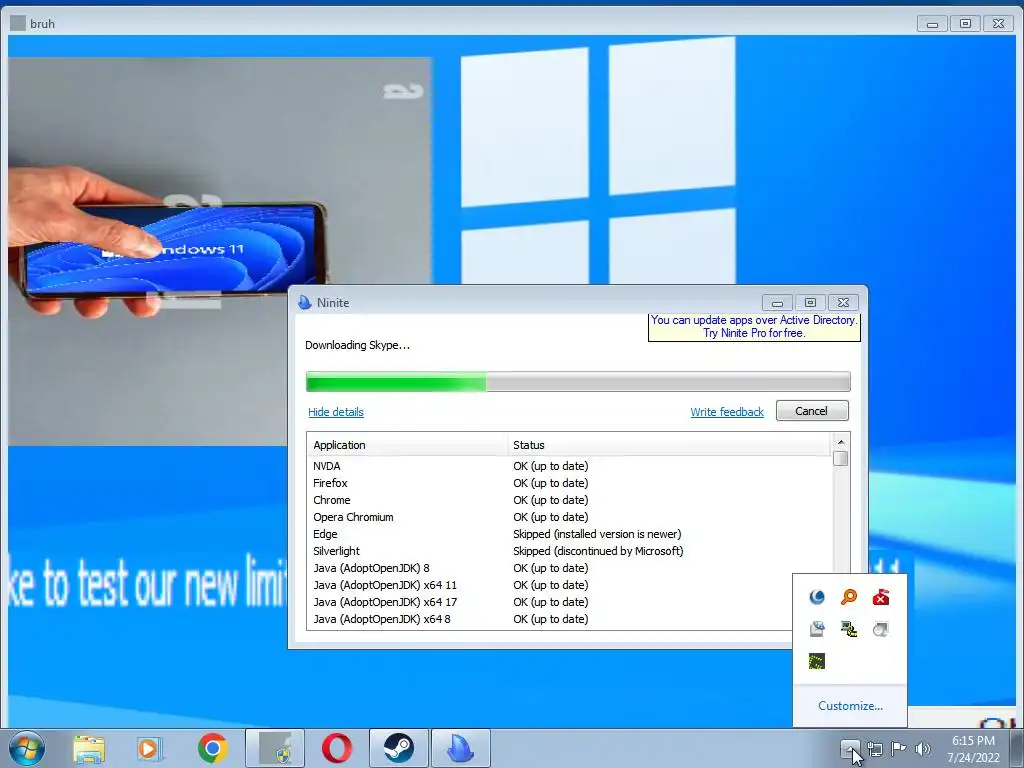Click the orange magnifier tray icon

(x=848, y=597)
